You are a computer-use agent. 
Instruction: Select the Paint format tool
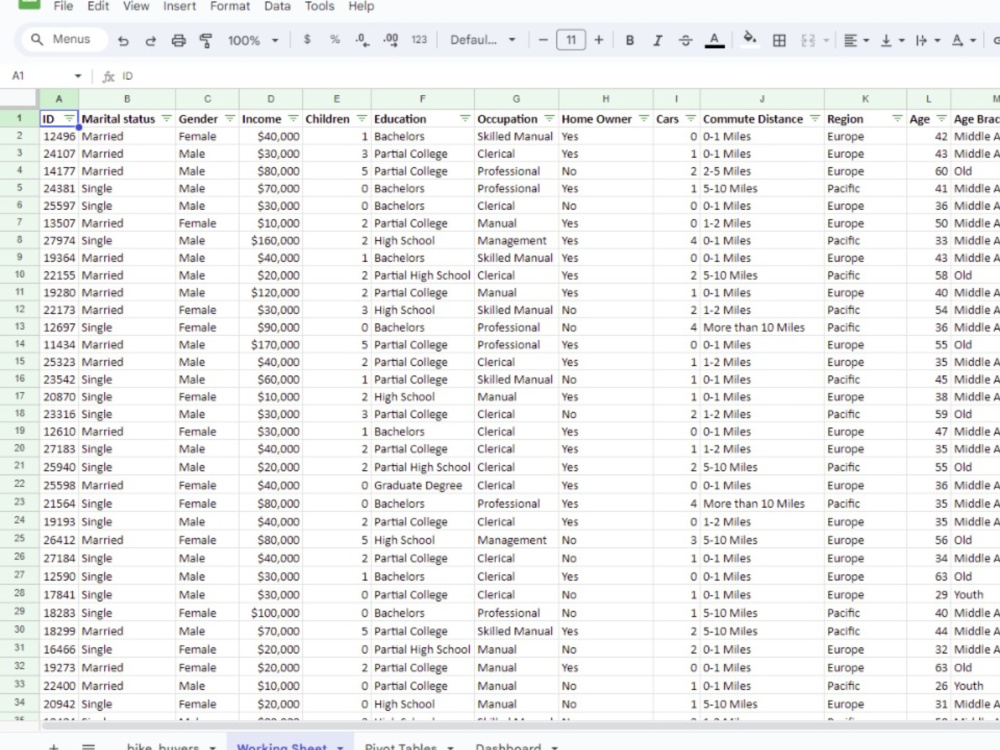click(205, 40)
